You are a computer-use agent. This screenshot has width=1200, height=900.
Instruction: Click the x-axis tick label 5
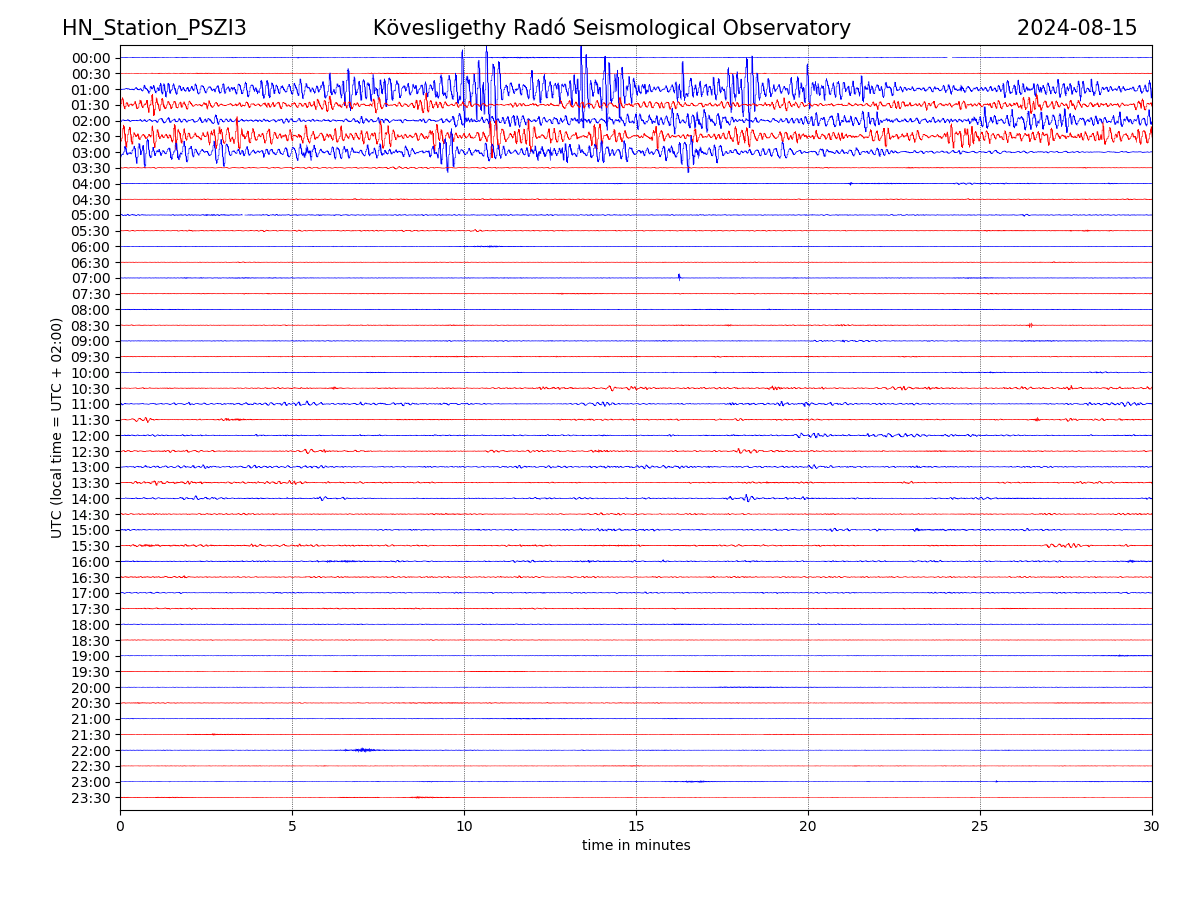[292, 826]
